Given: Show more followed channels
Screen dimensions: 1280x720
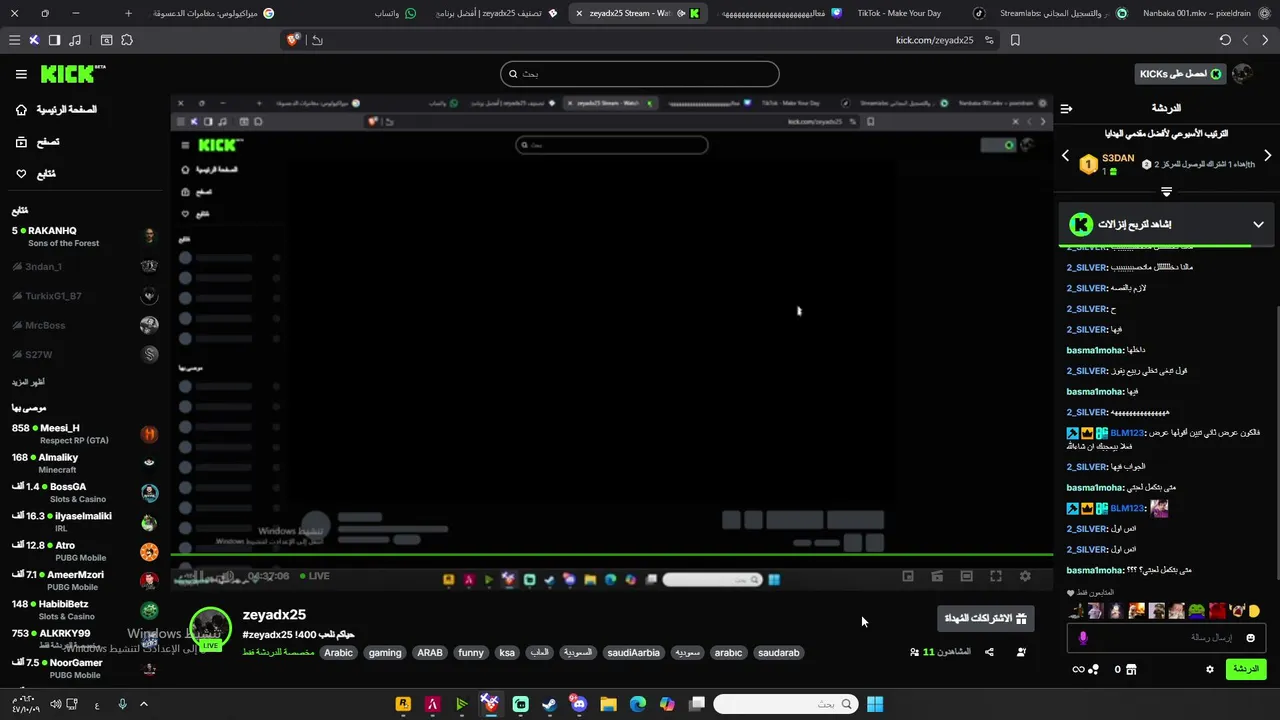Looking at the screenshot, I should [x=28, y=382].
